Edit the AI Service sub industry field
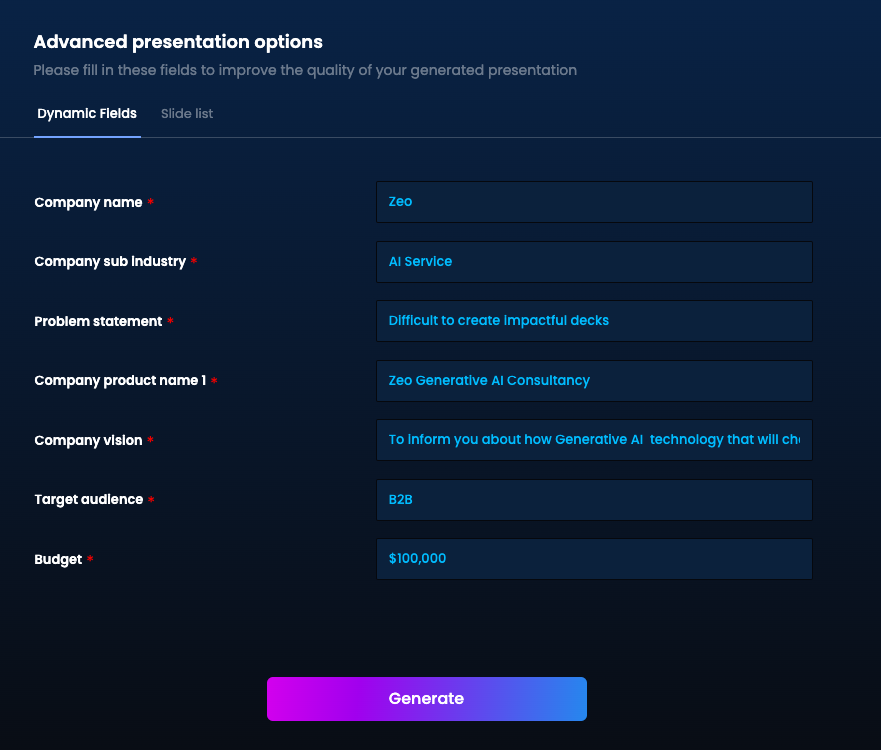881x750 pixels. [x=594, y=262]
